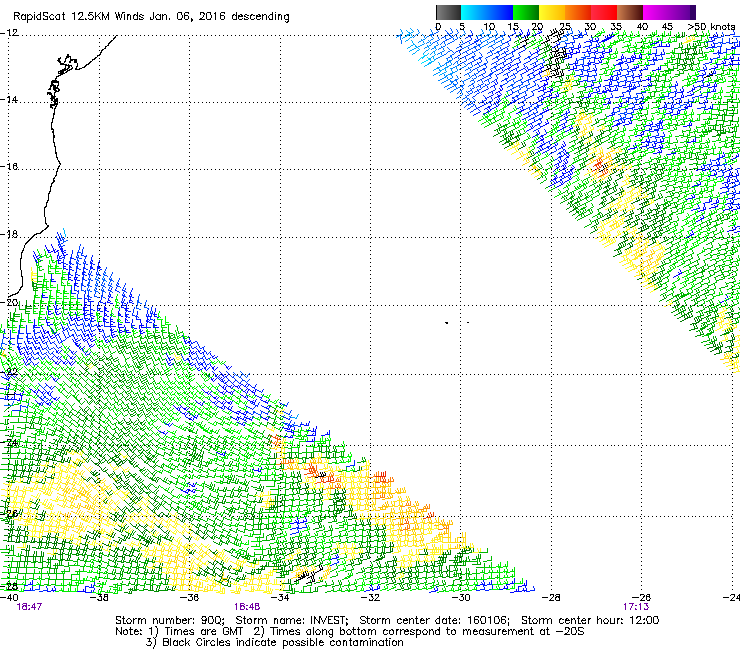
Task: Click the -40 longitude label on bottom axis
Action: 9,598
